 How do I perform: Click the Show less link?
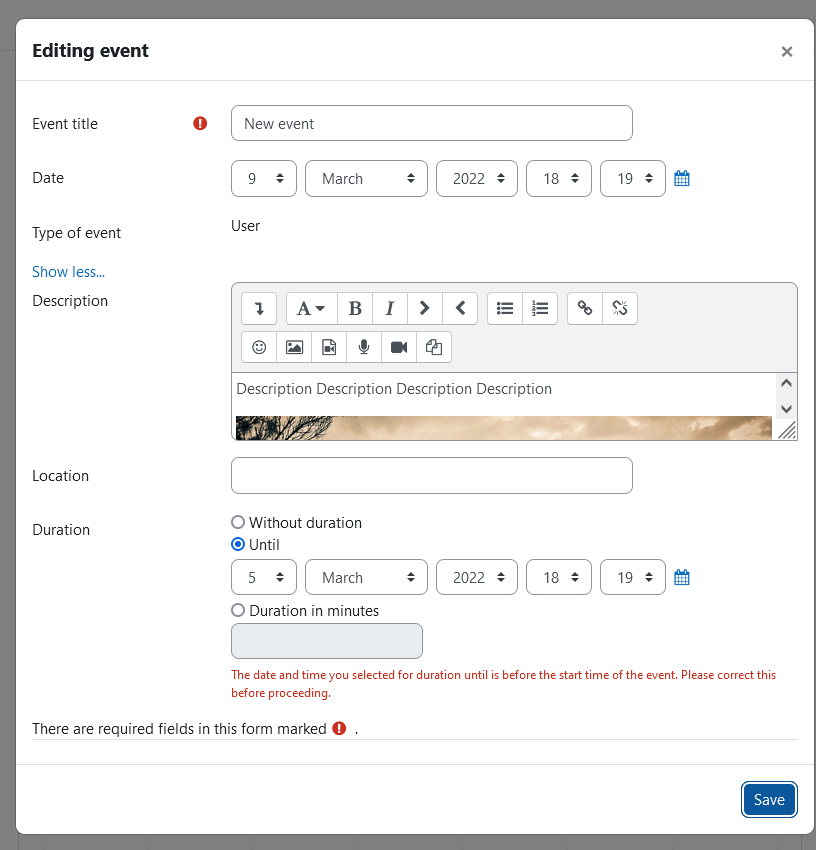point(68,272)
